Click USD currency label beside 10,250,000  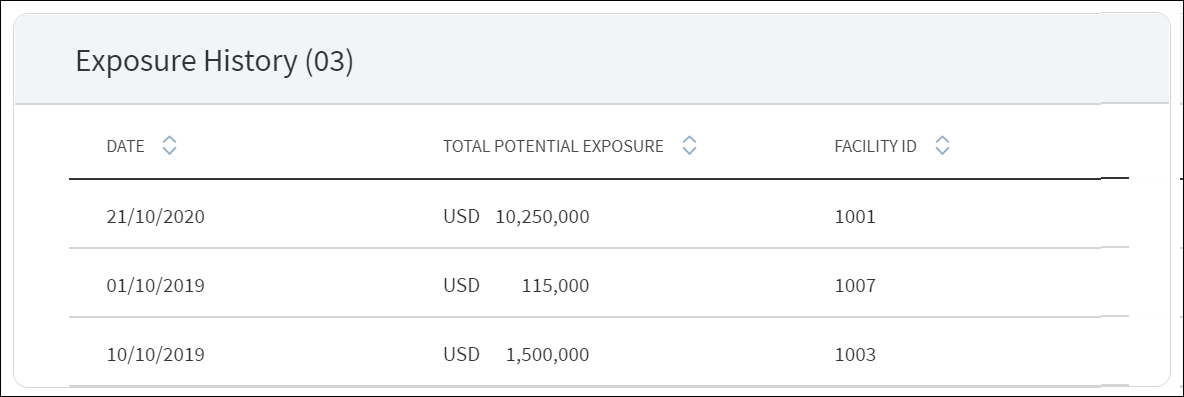pyautogui.click(x=461, y=217)
